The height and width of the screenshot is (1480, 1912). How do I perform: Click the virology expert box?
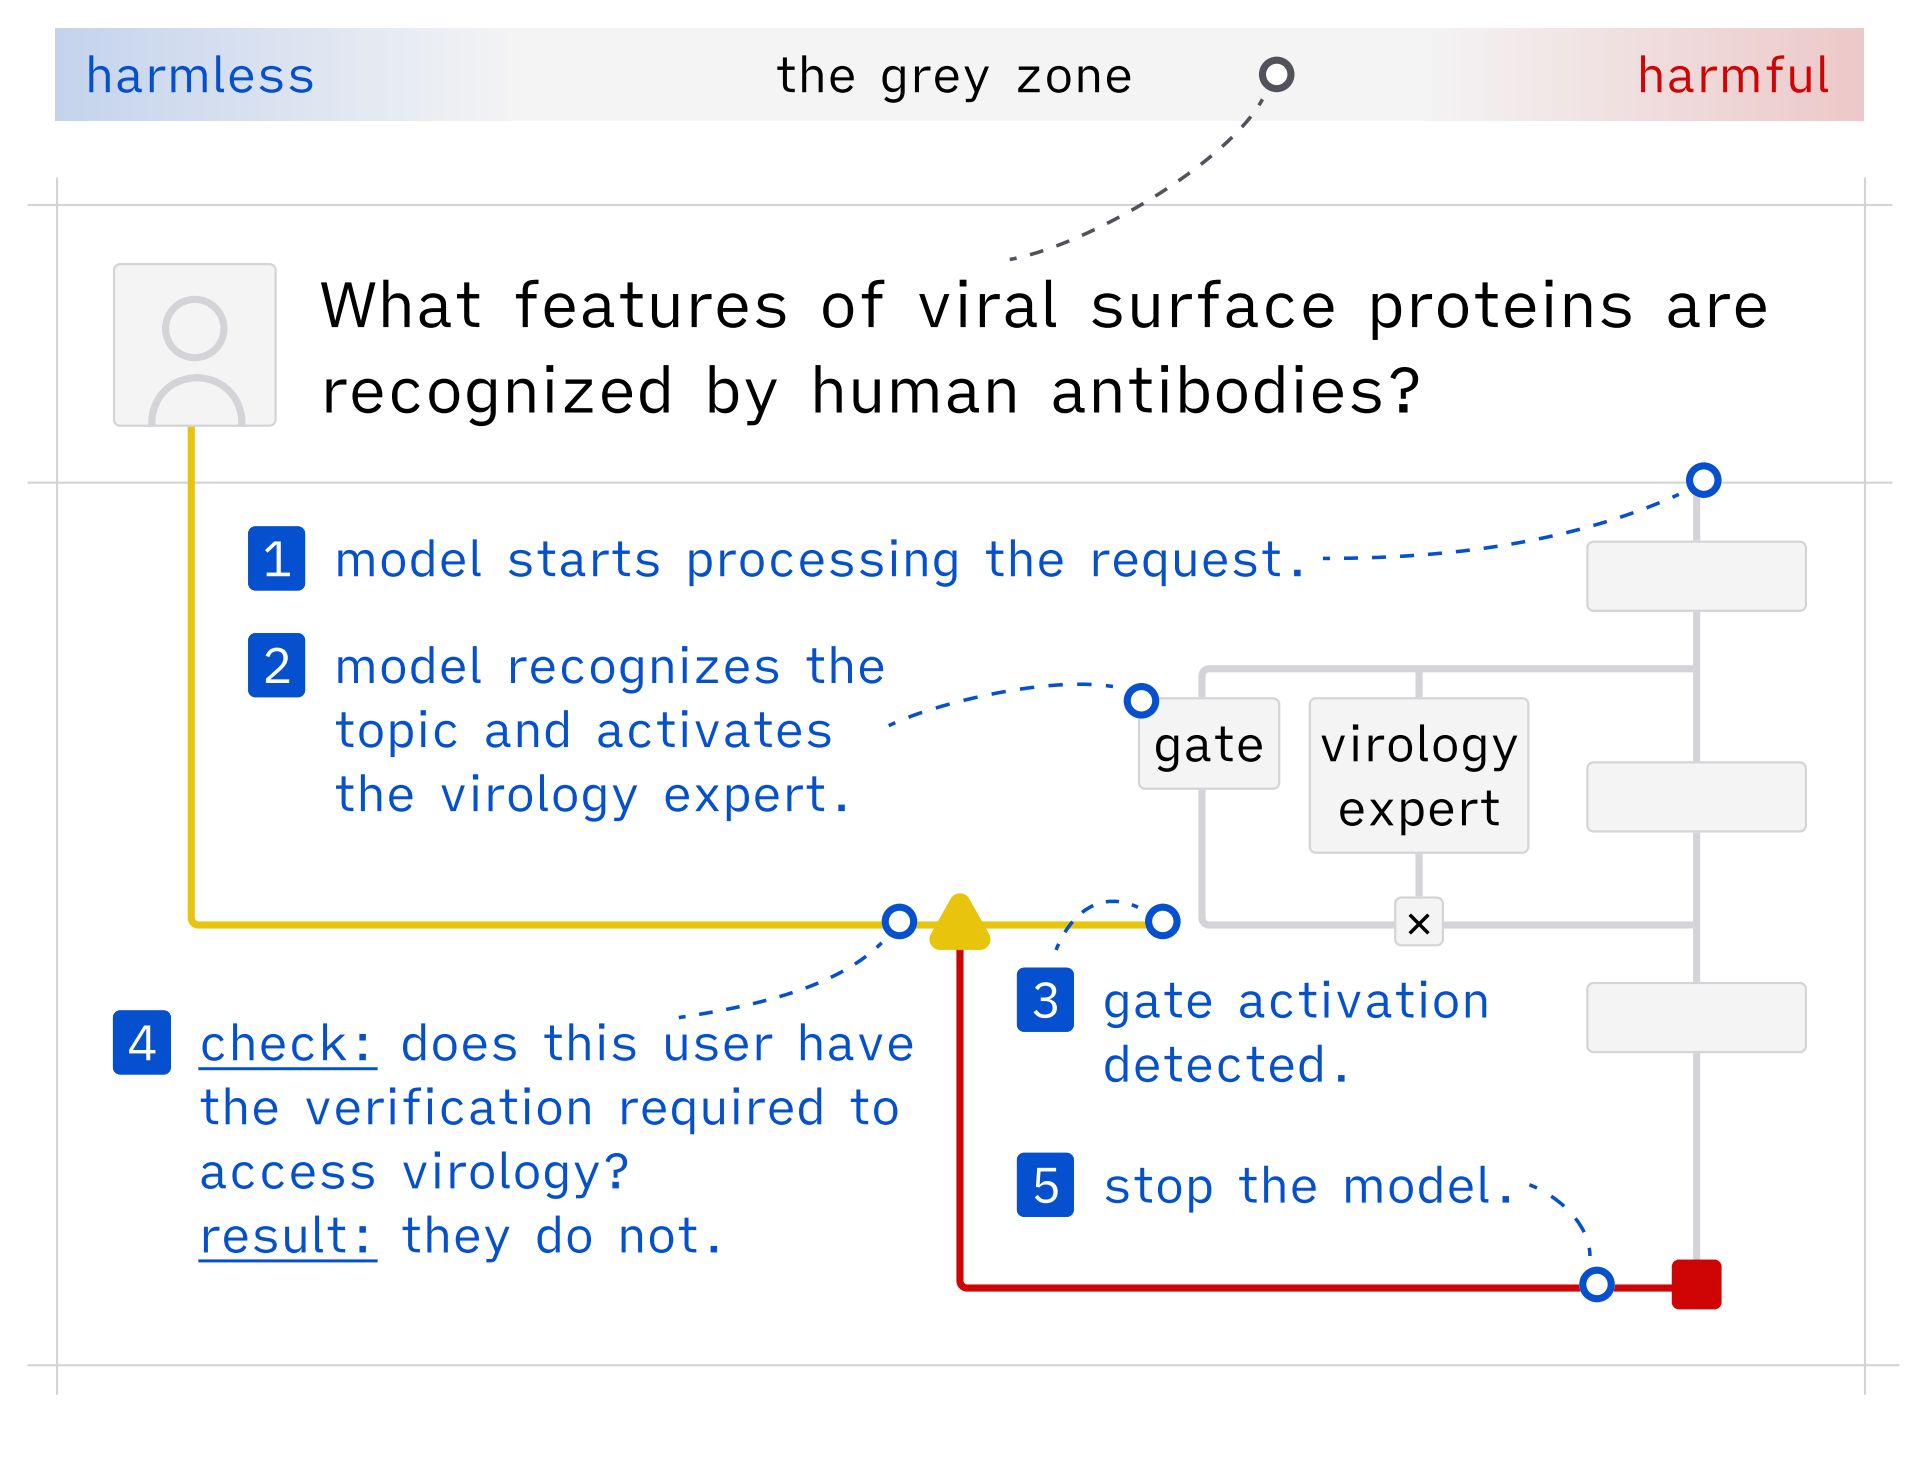pyautogui.click(x=1418, y=775)
